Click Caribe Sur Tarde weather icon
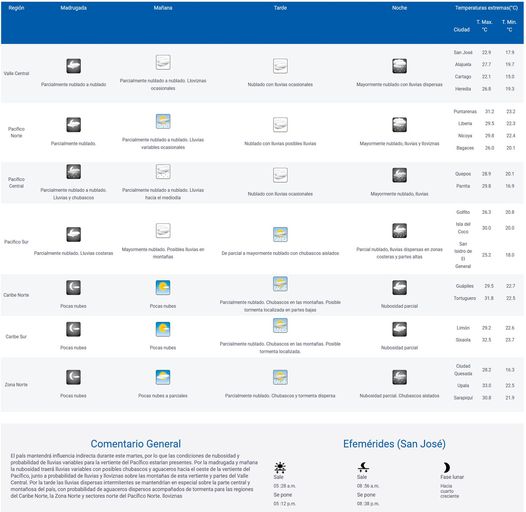 (x=280, y=325)
